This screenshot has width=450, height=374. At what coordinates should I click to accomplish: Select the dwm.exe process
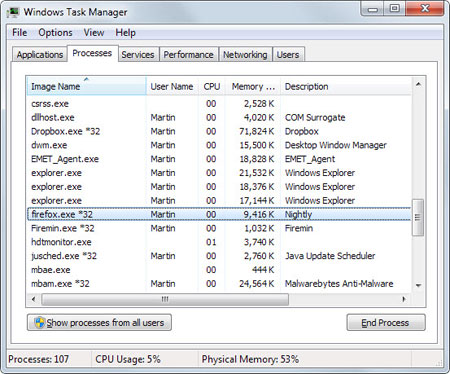pos(219,145)
